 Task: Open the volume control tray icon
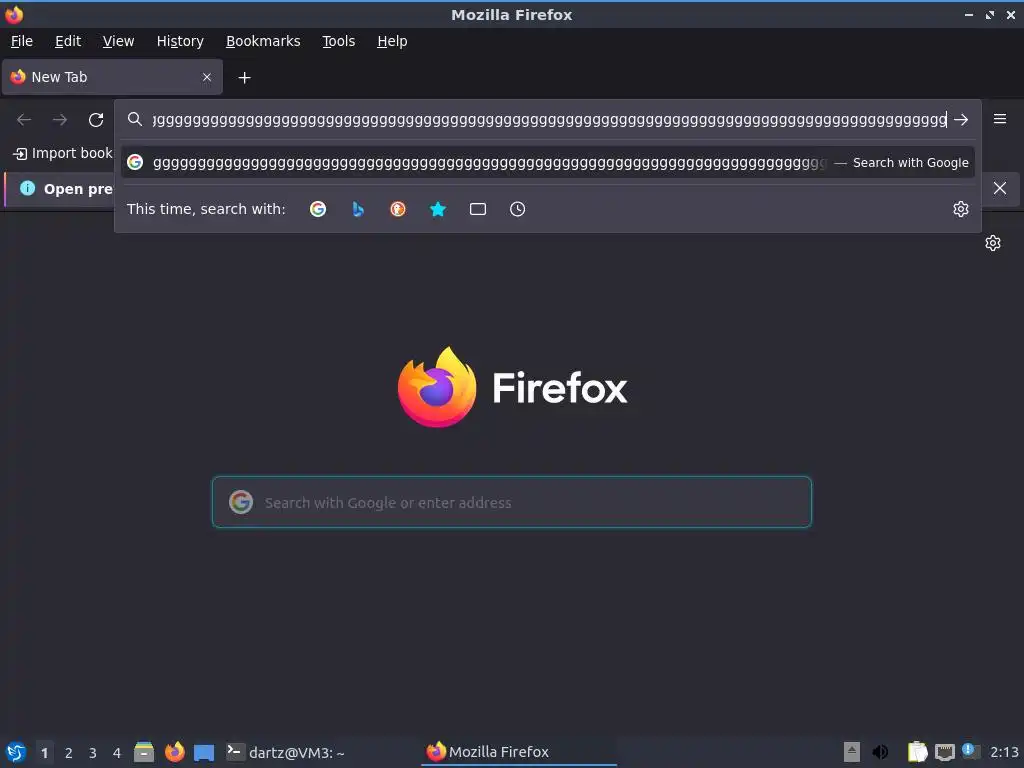(880, 752)
